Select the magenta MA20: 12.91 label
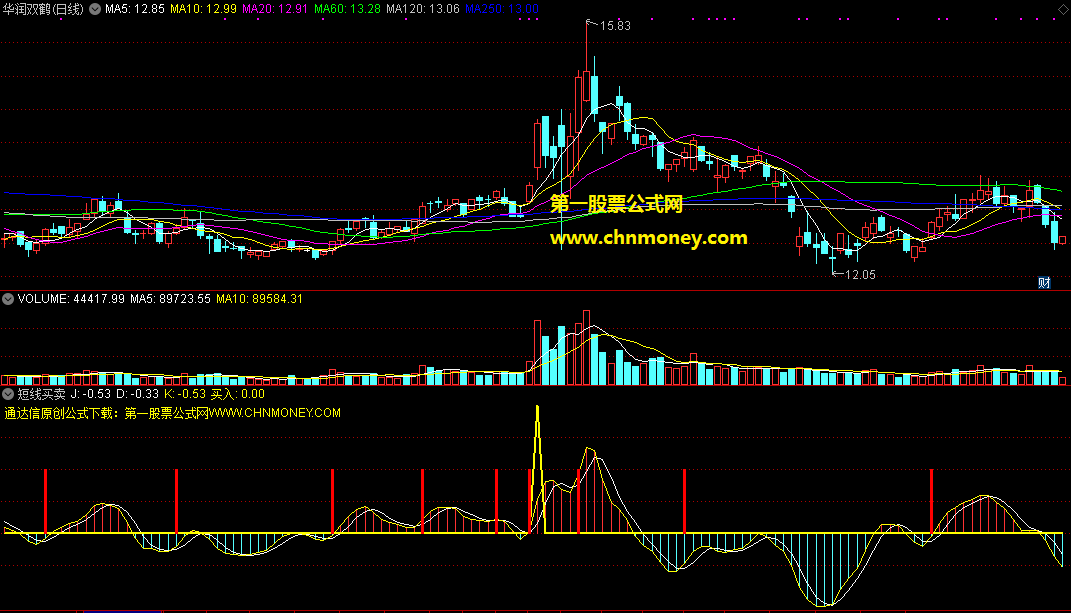This screenshot has width=1071, height=613. coord(275,9)
